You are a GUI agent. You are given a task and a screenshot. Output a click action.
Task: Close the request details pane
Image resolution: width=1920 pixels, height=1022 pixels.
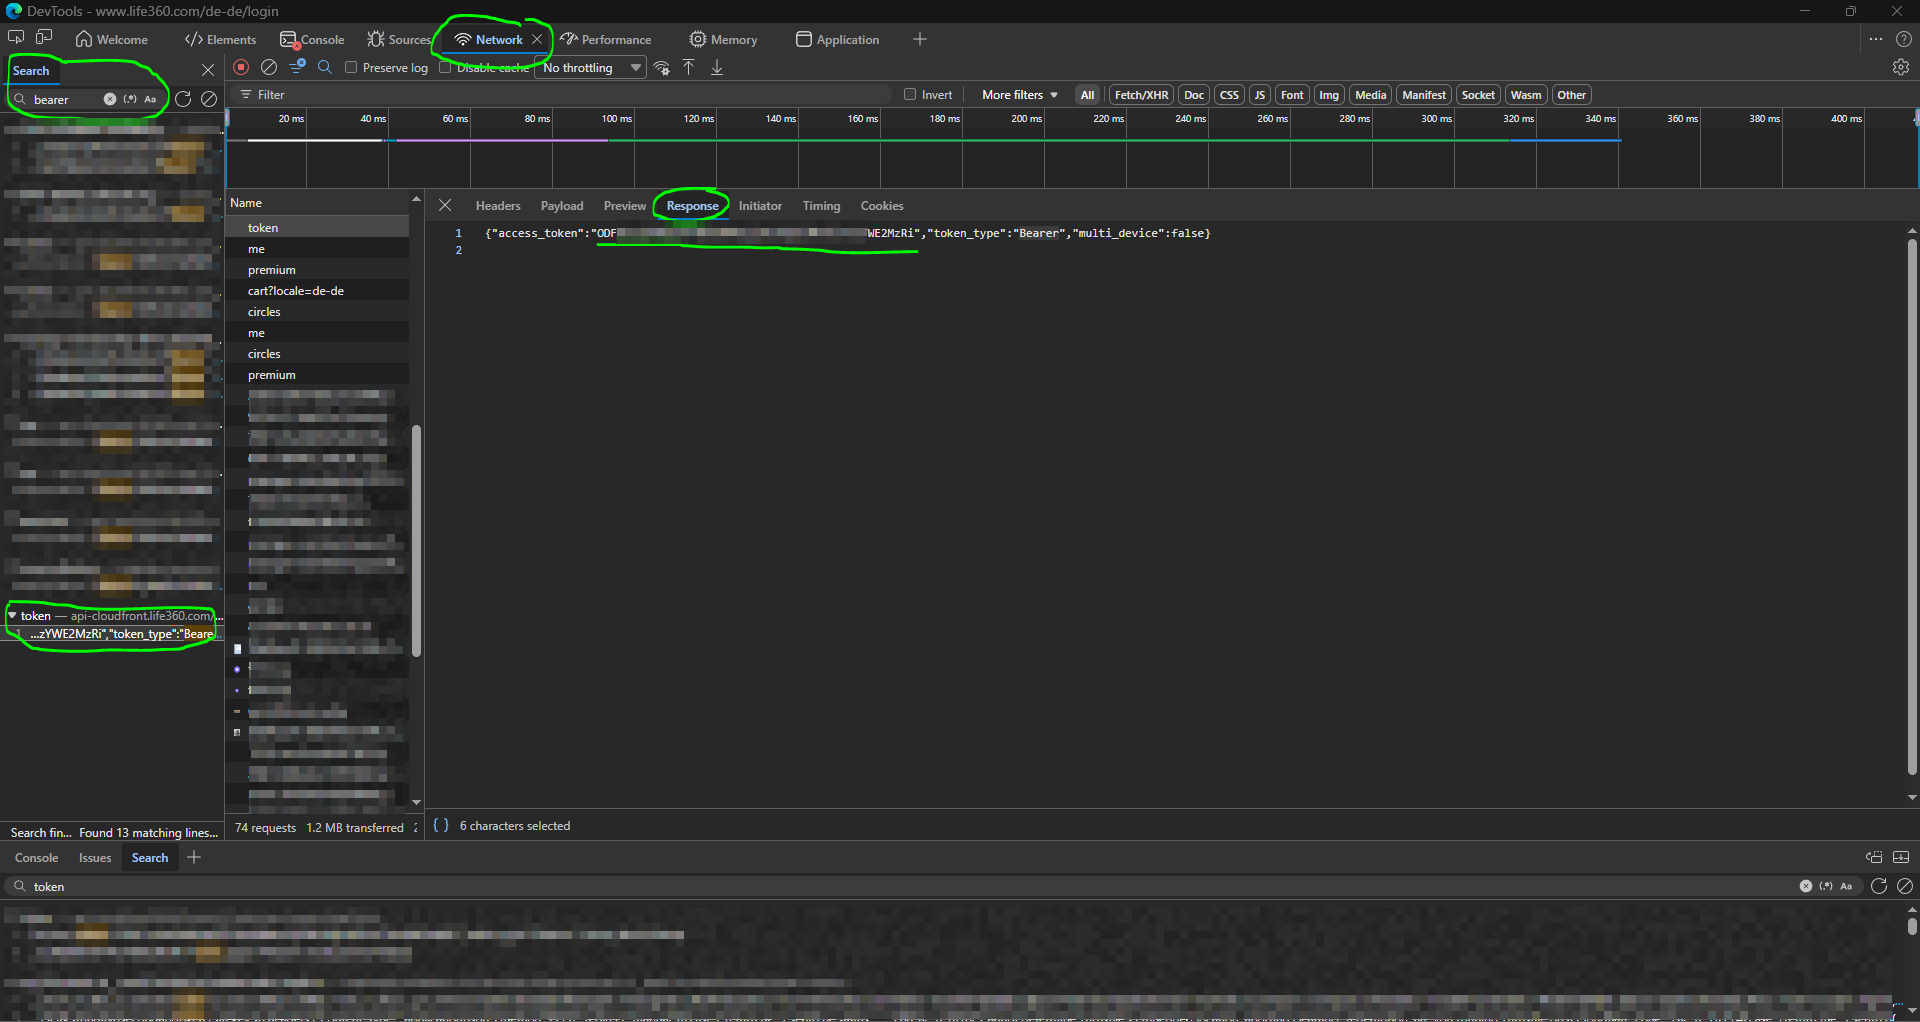tap(445, 205)
